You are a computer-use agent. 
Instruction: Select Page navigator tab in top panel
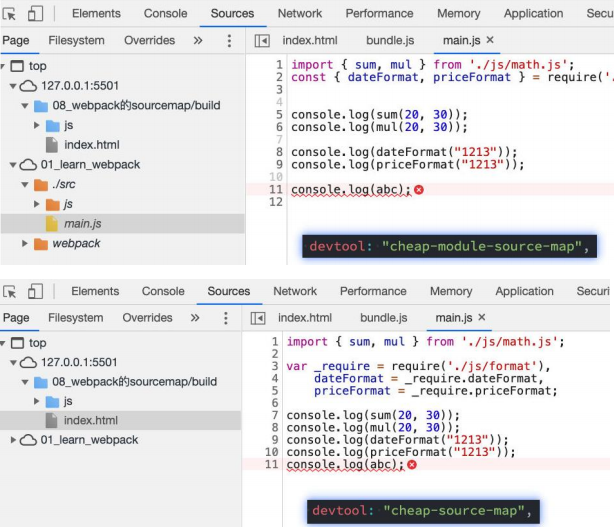(16, 40)
